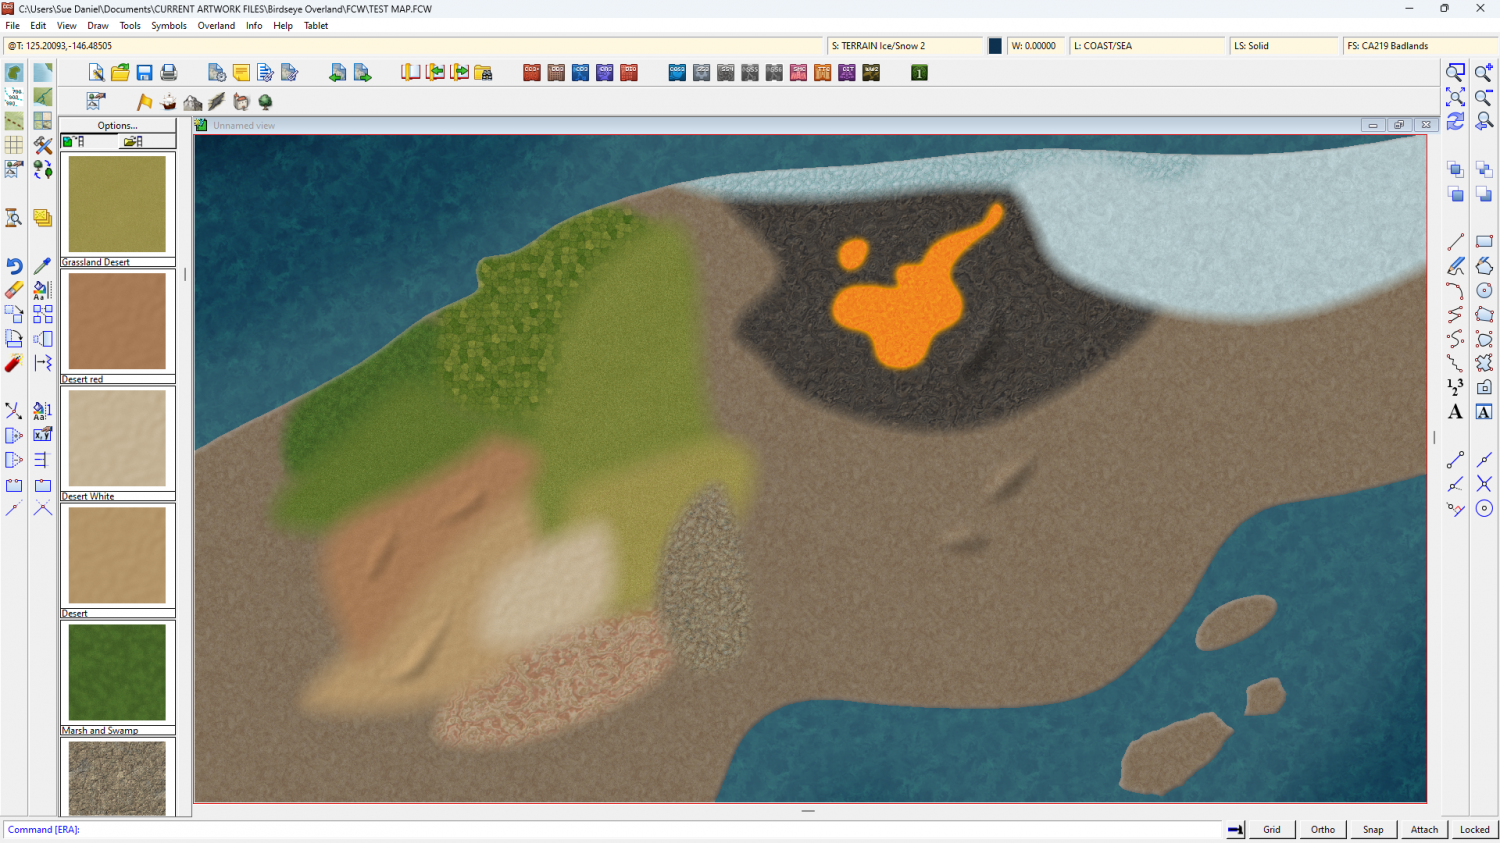Click the binoculars folder search icon
This screenshot has height=843, width=1500.
pos(484,73)
